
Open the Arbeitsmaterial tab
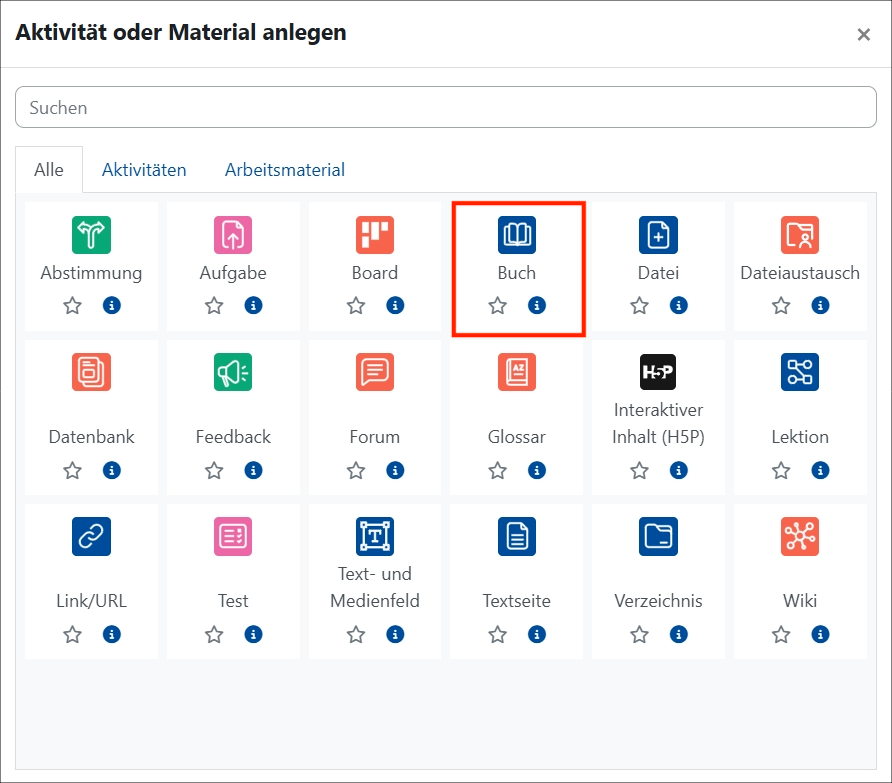284,169
